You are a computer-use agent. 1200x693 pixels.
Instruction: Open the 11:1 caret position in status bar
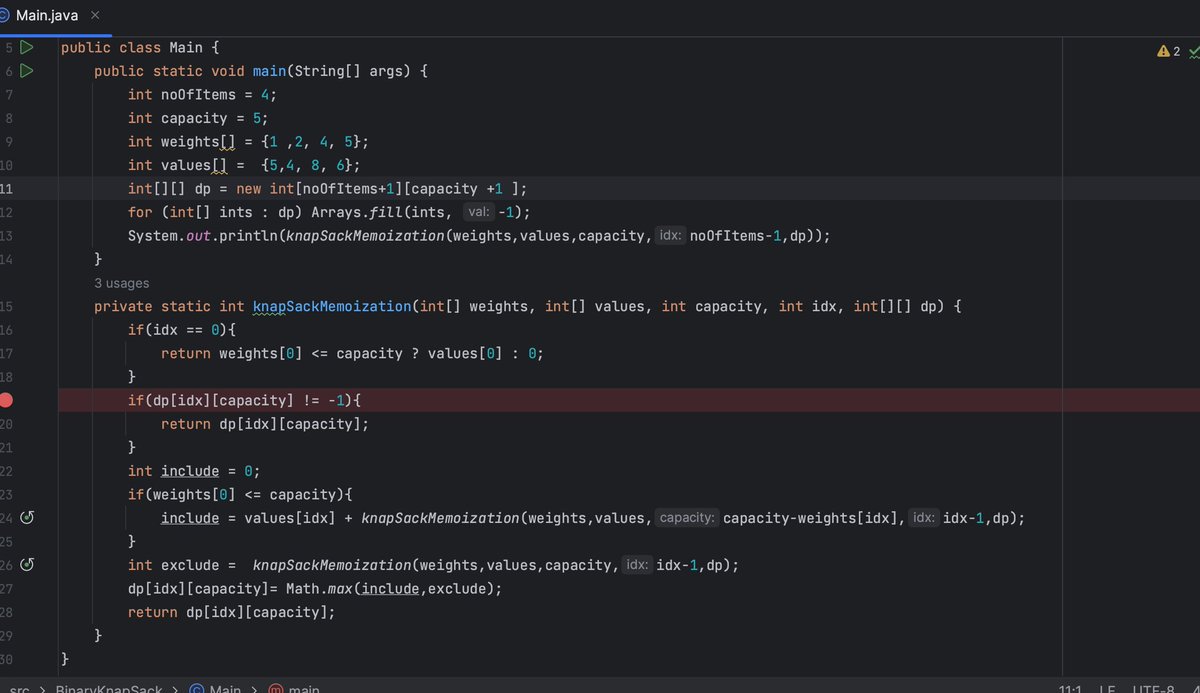click(x=1070, y=688)
